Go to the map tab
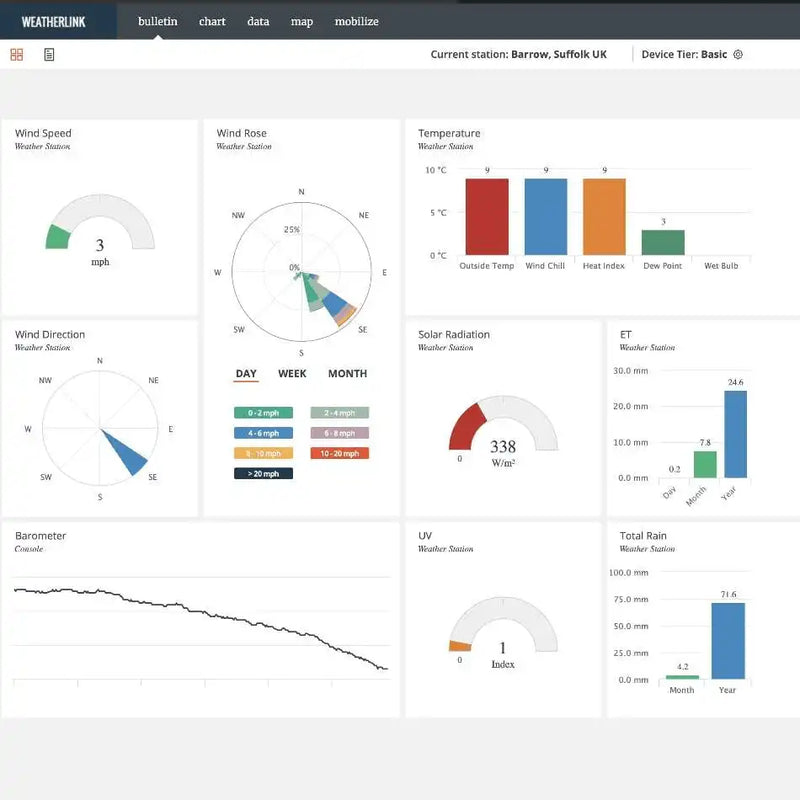Image resolution: width=800 pixels, height=800 pixels. tap(301, 21)
